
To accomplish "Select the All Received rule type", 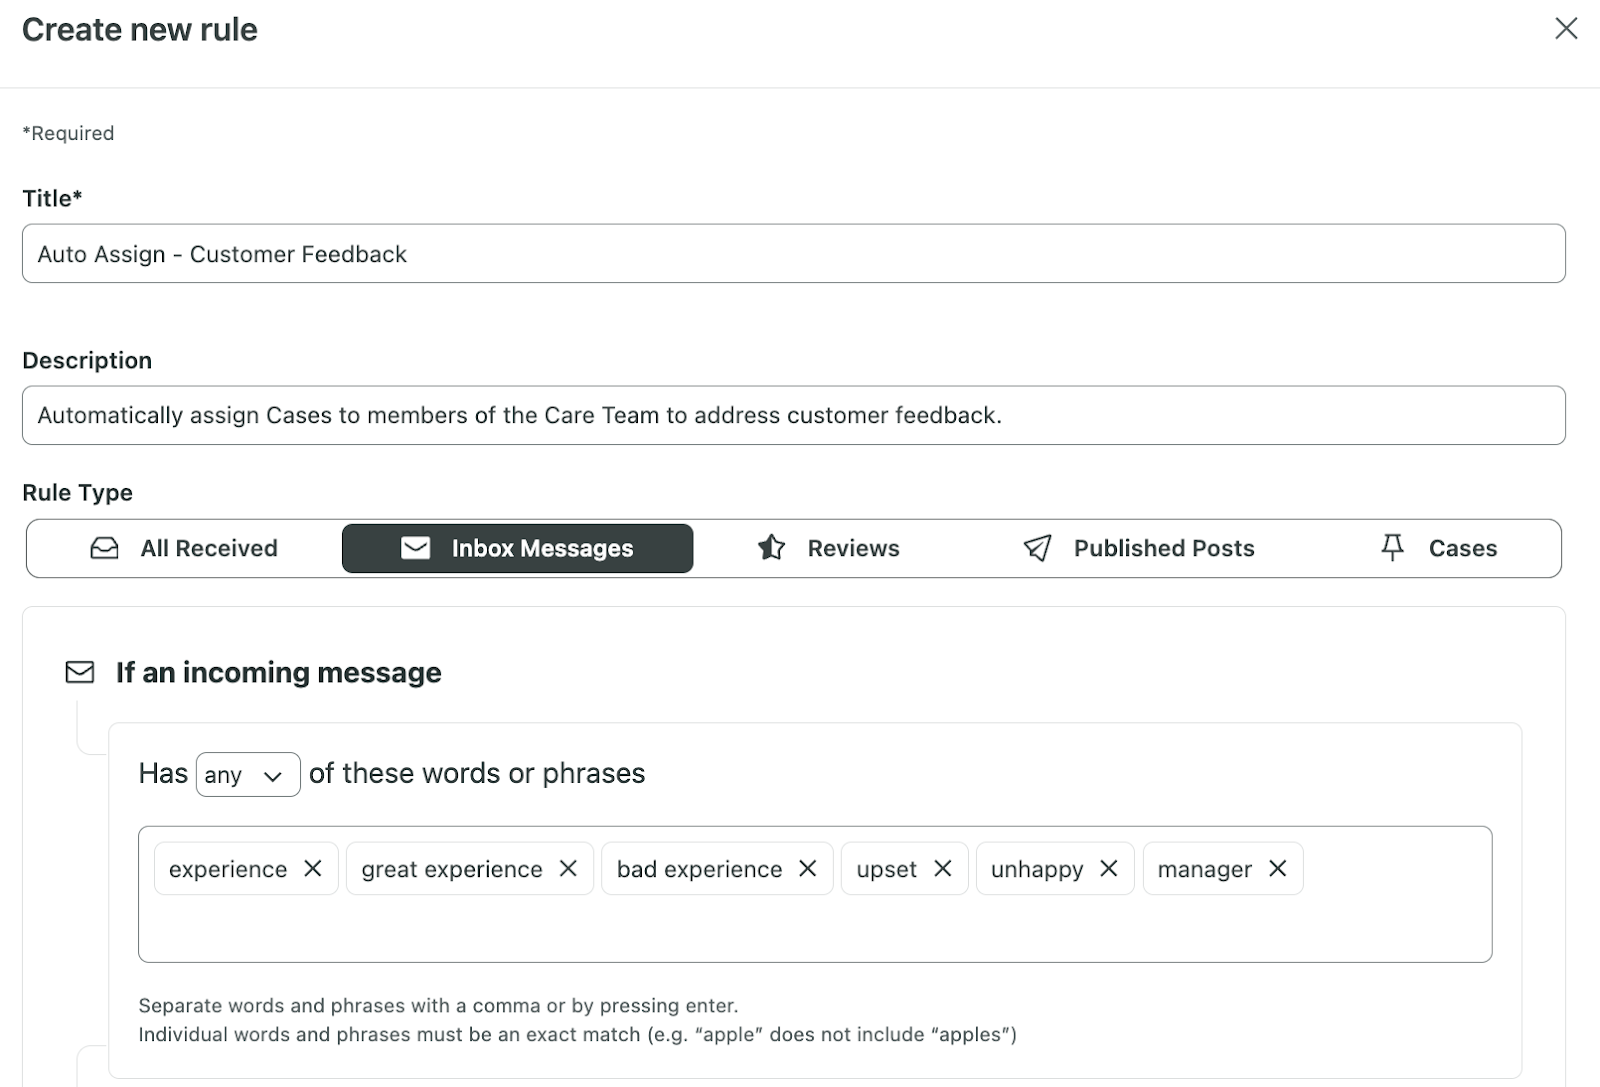I will 185,548.
